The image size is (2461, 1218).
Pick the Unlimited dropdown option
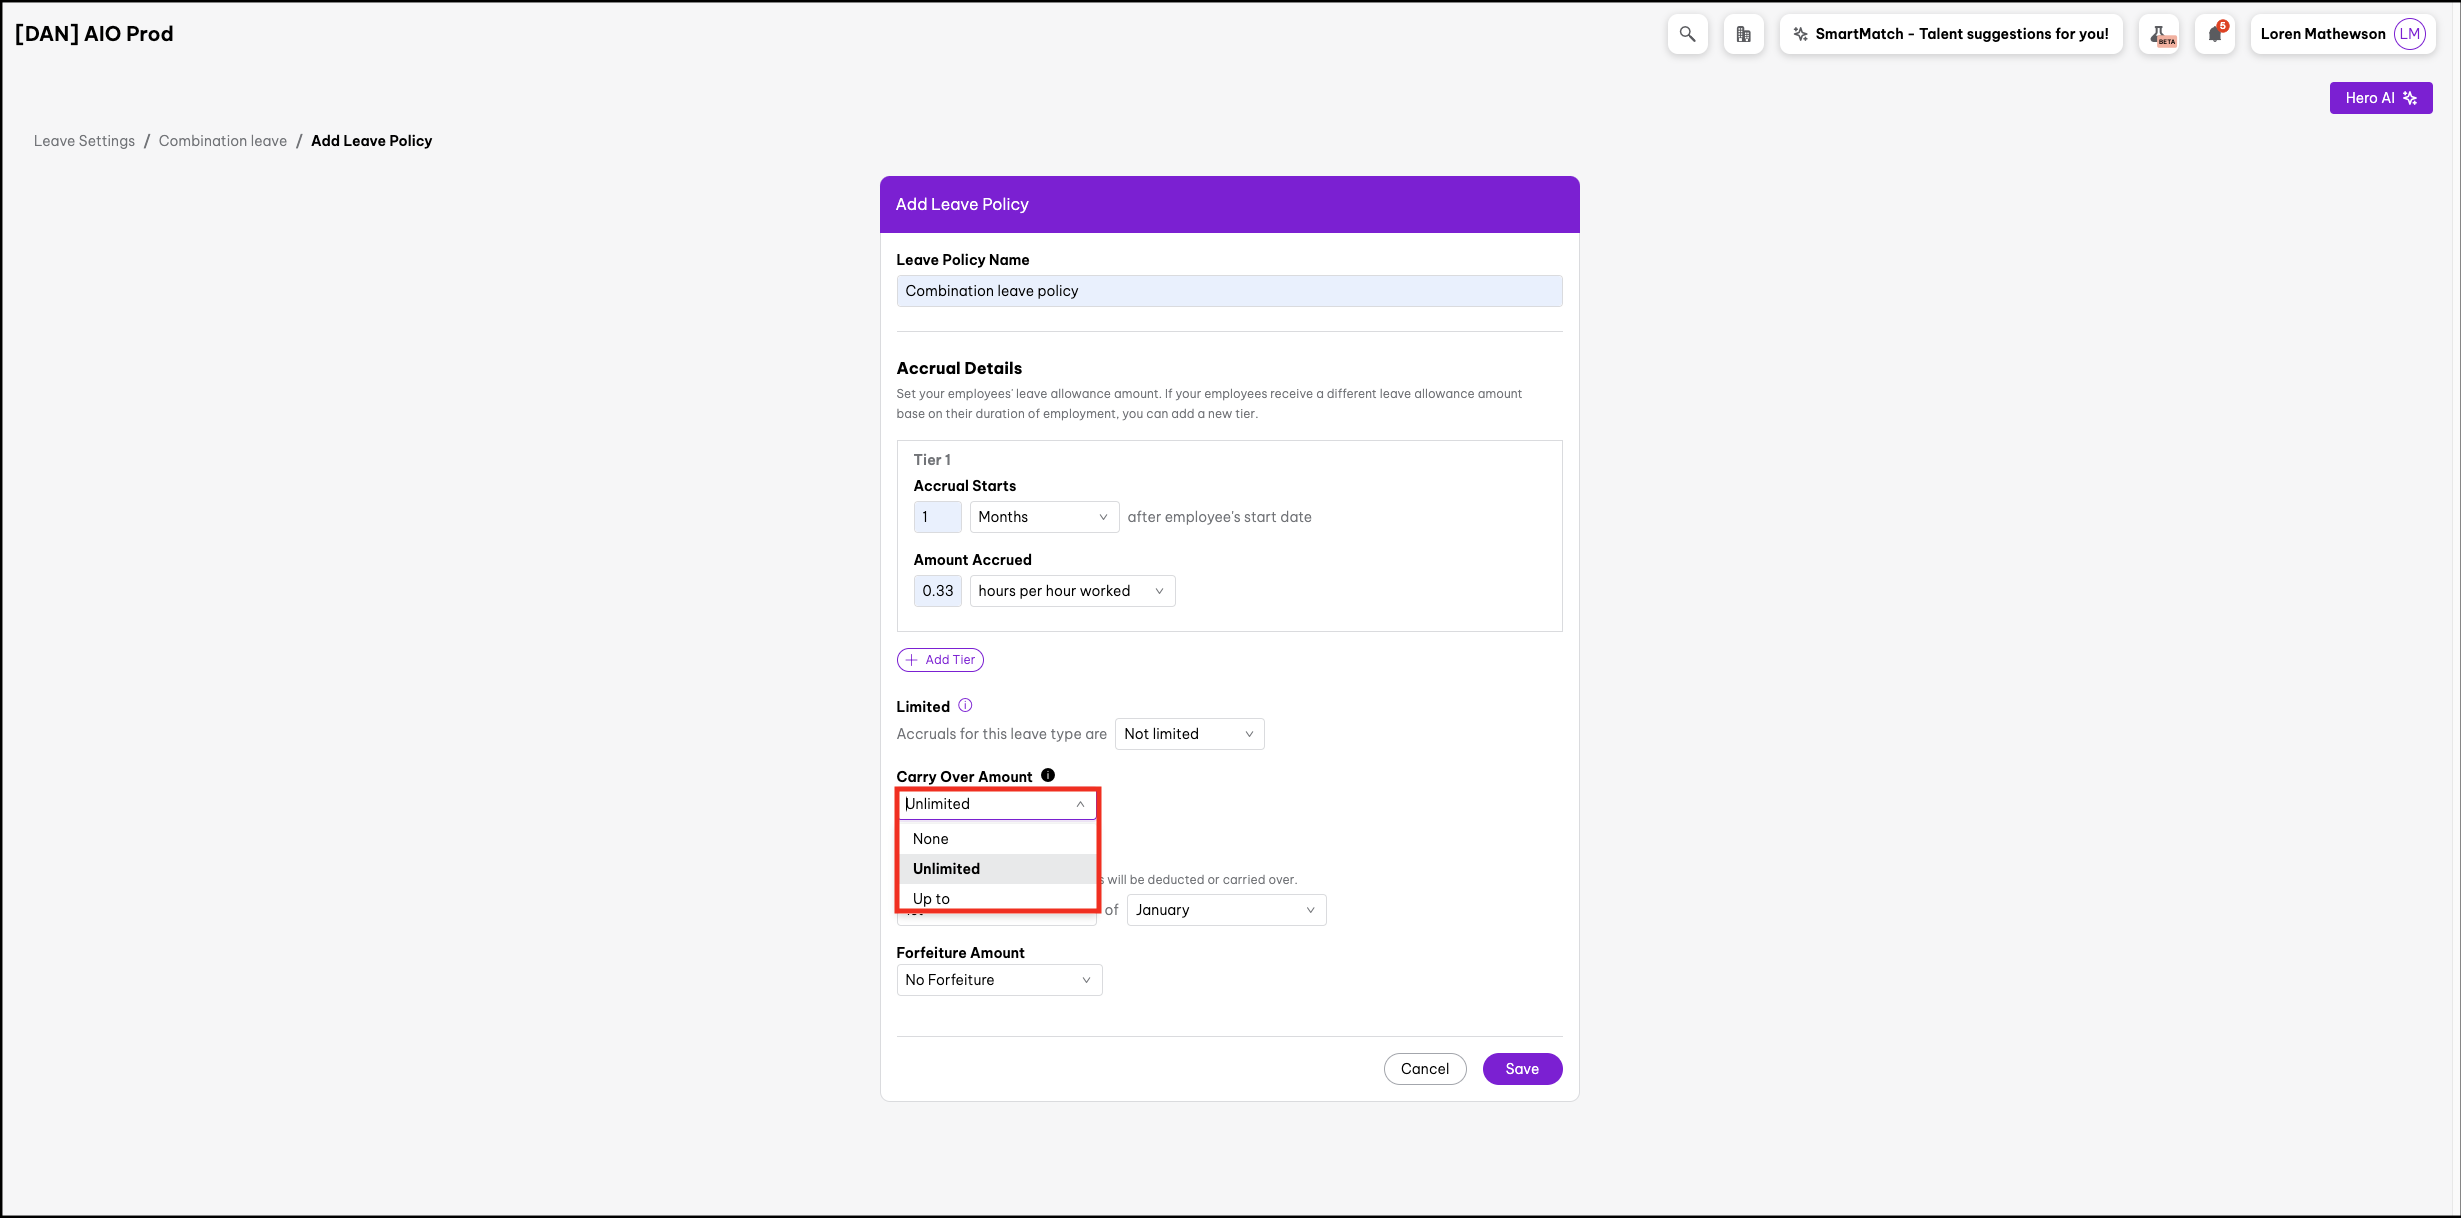[946, 869]
